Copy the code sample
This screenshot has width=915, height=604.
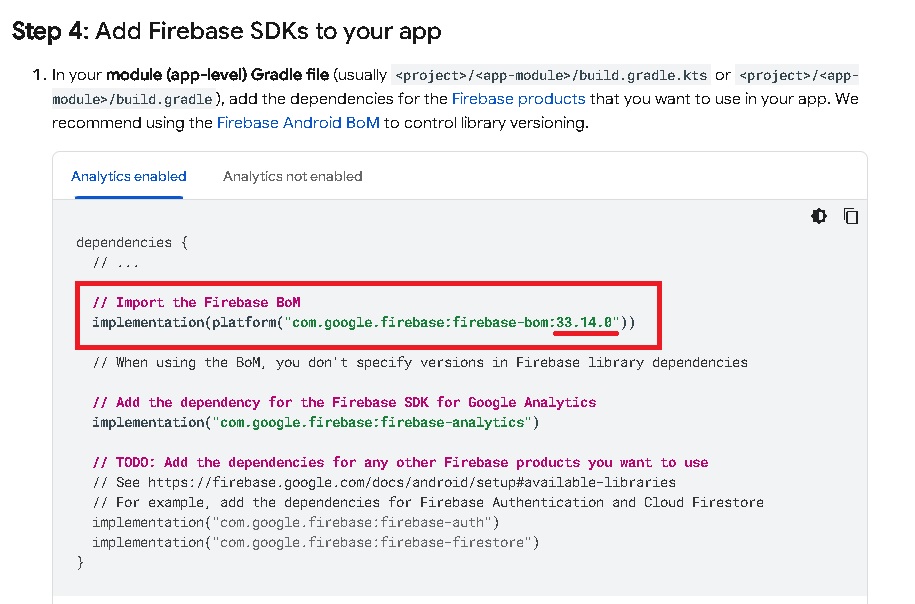tap(850, 217)
